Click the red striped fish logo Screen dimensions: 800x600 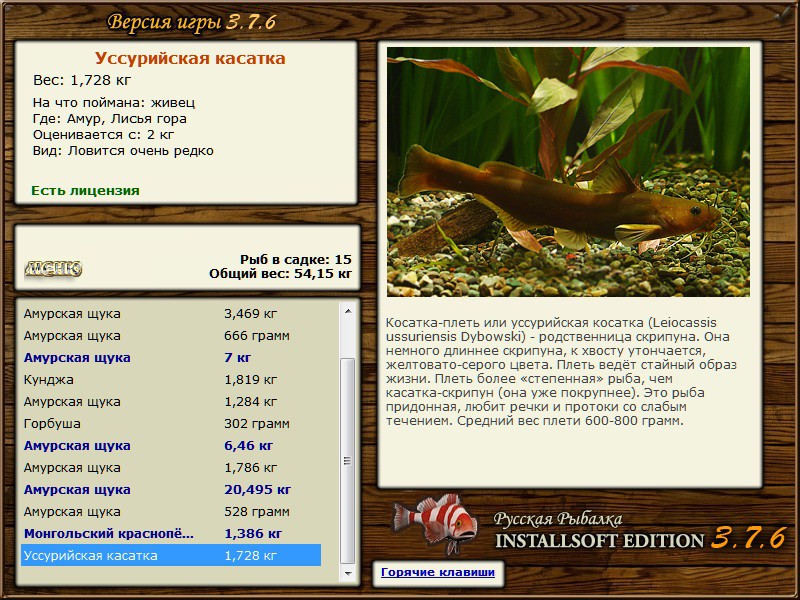pyautogui.click(x=435, y=523)
